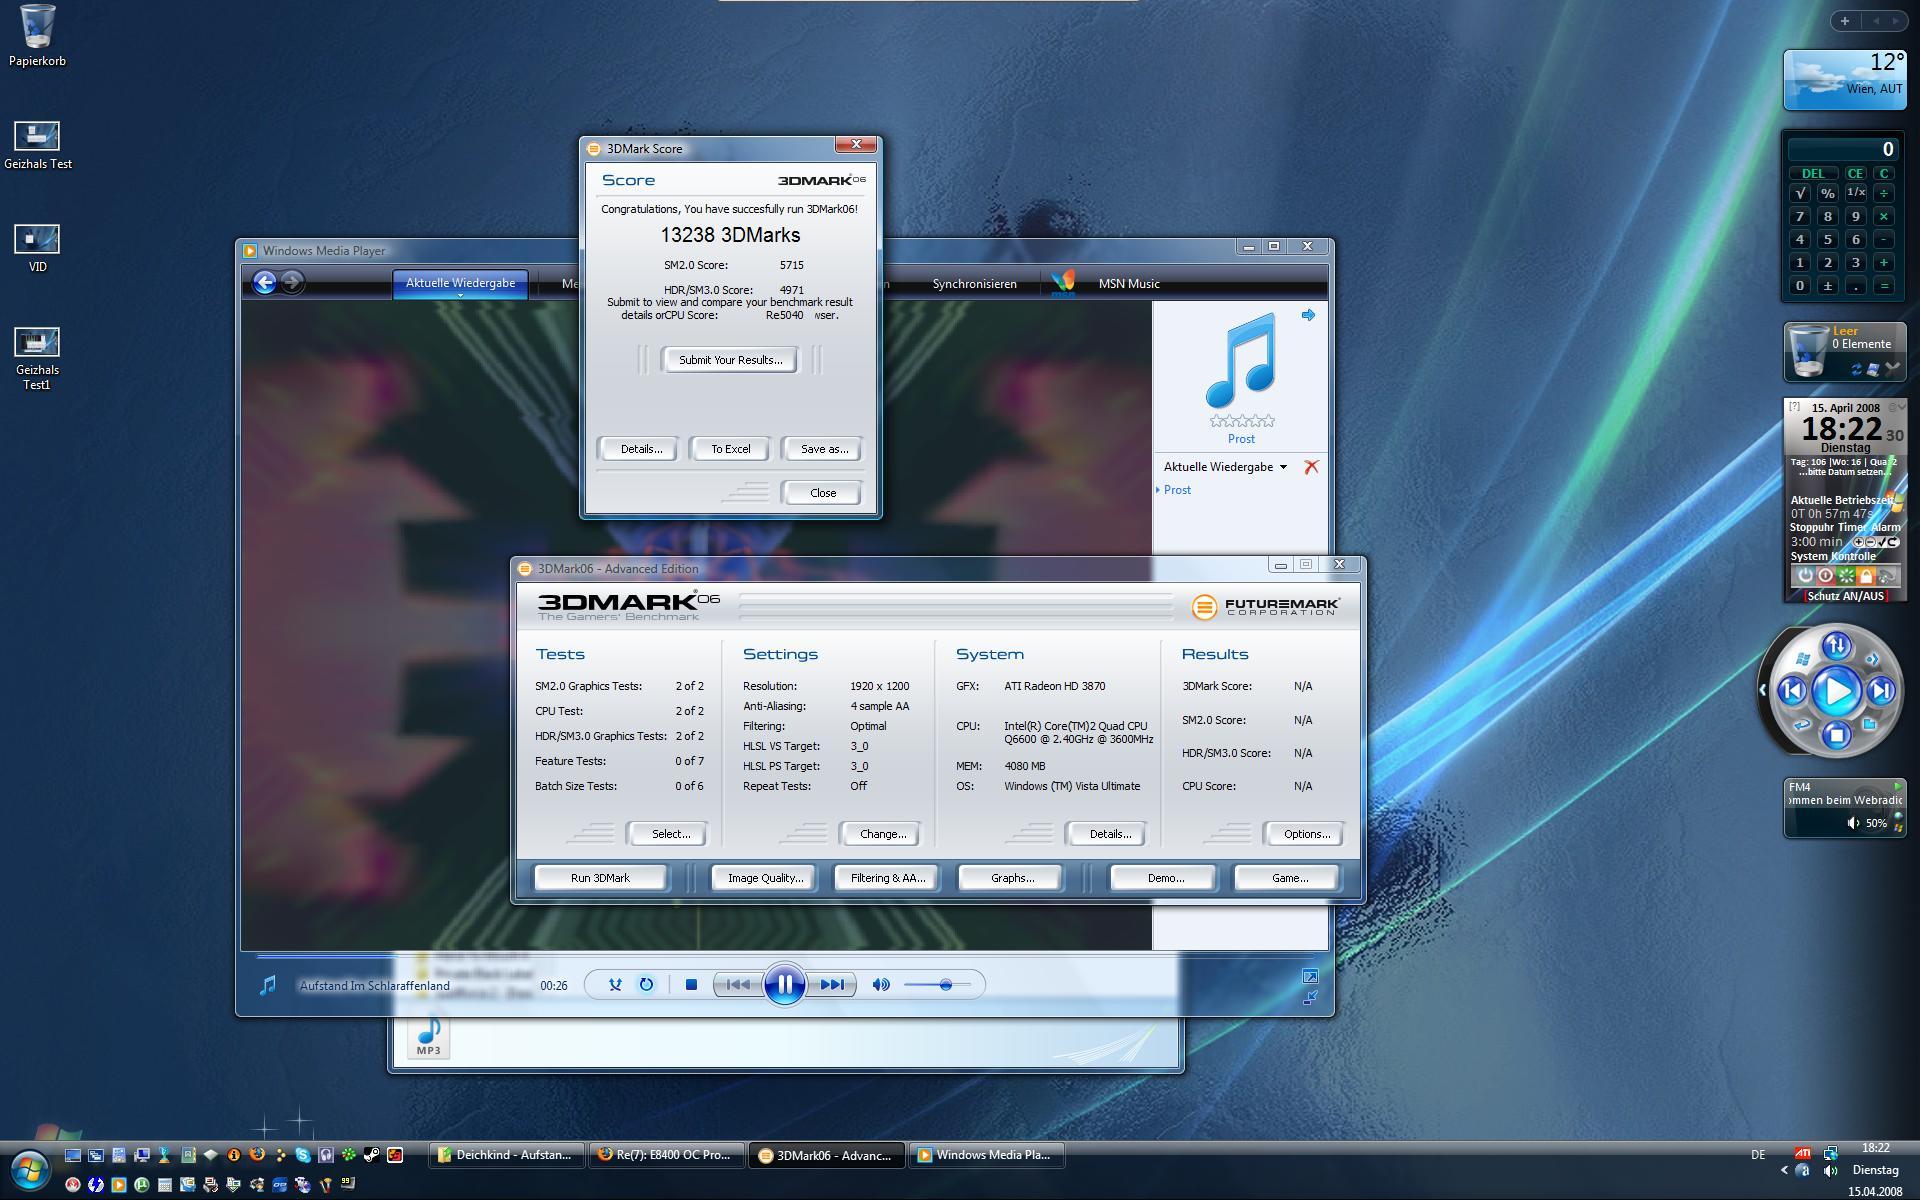Export score To Excel
This screenshot has height=1200, width=1920.
(x=730, y=449)
